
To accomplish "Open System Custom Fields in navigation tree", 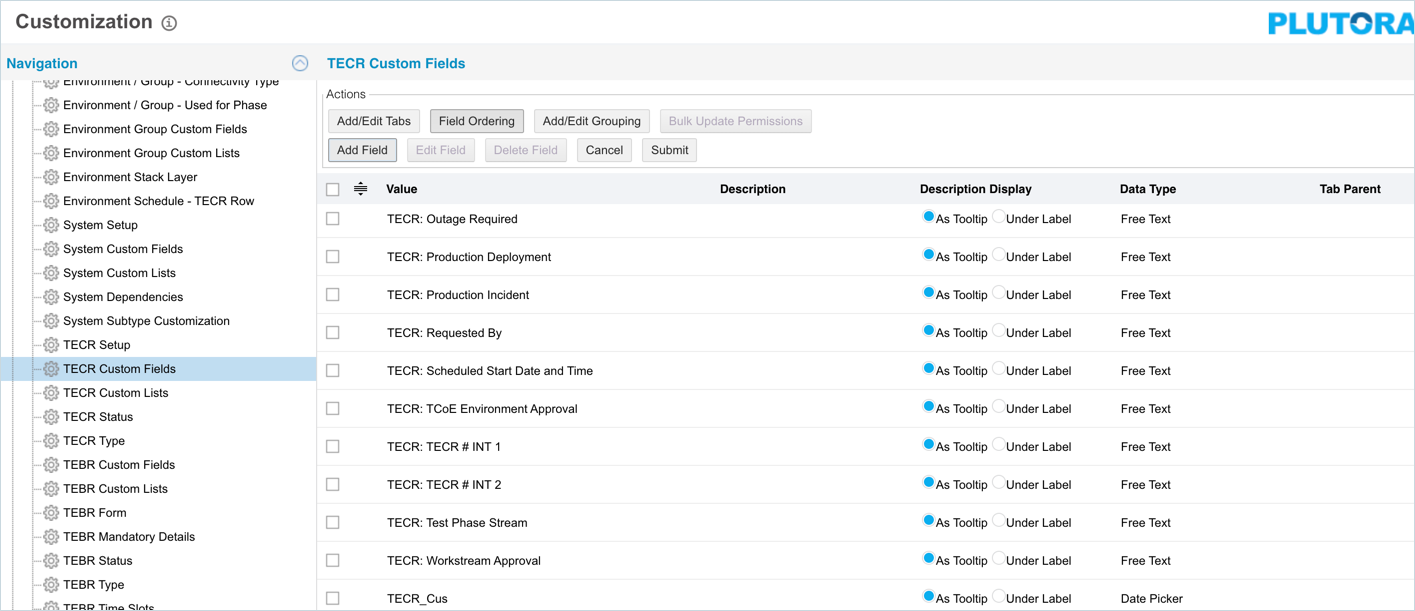I will coord(122,249).
